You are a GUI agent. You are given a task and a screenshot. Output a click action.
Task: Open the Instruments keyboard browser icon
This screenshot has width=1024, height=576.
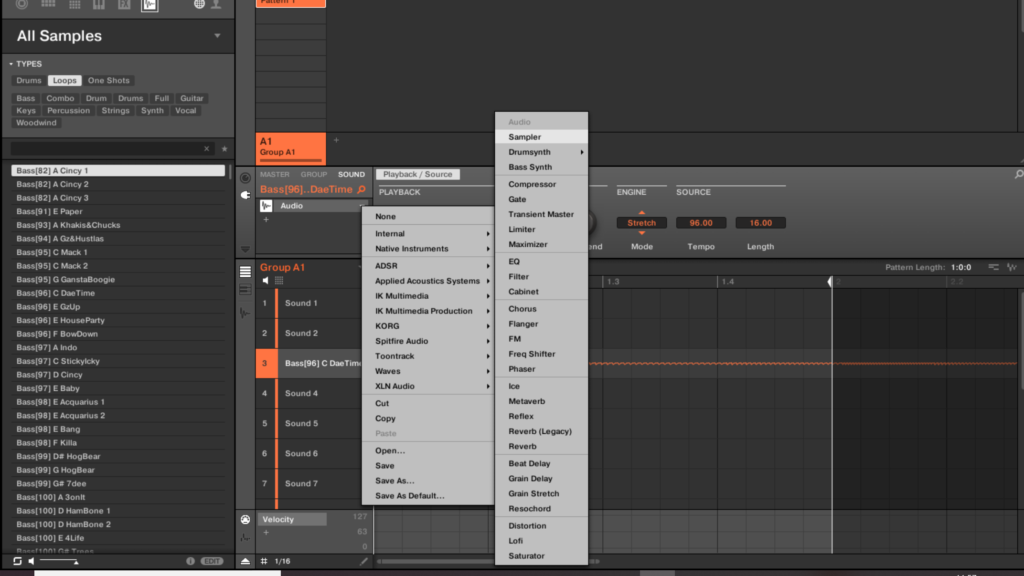99,5
